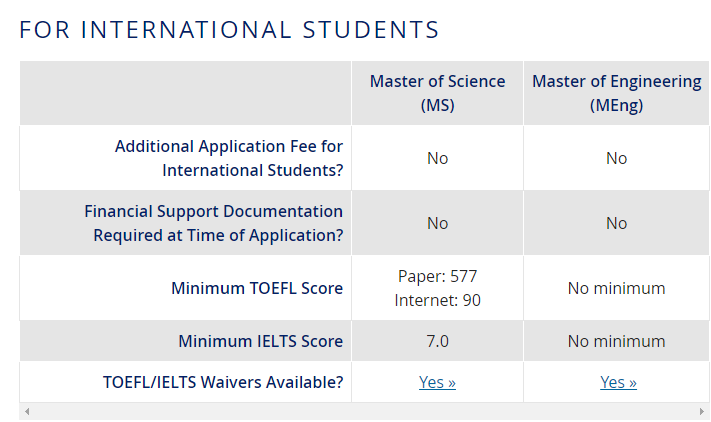
Task: Select the Master of Science (MS) column header
Action: point(437,93)
